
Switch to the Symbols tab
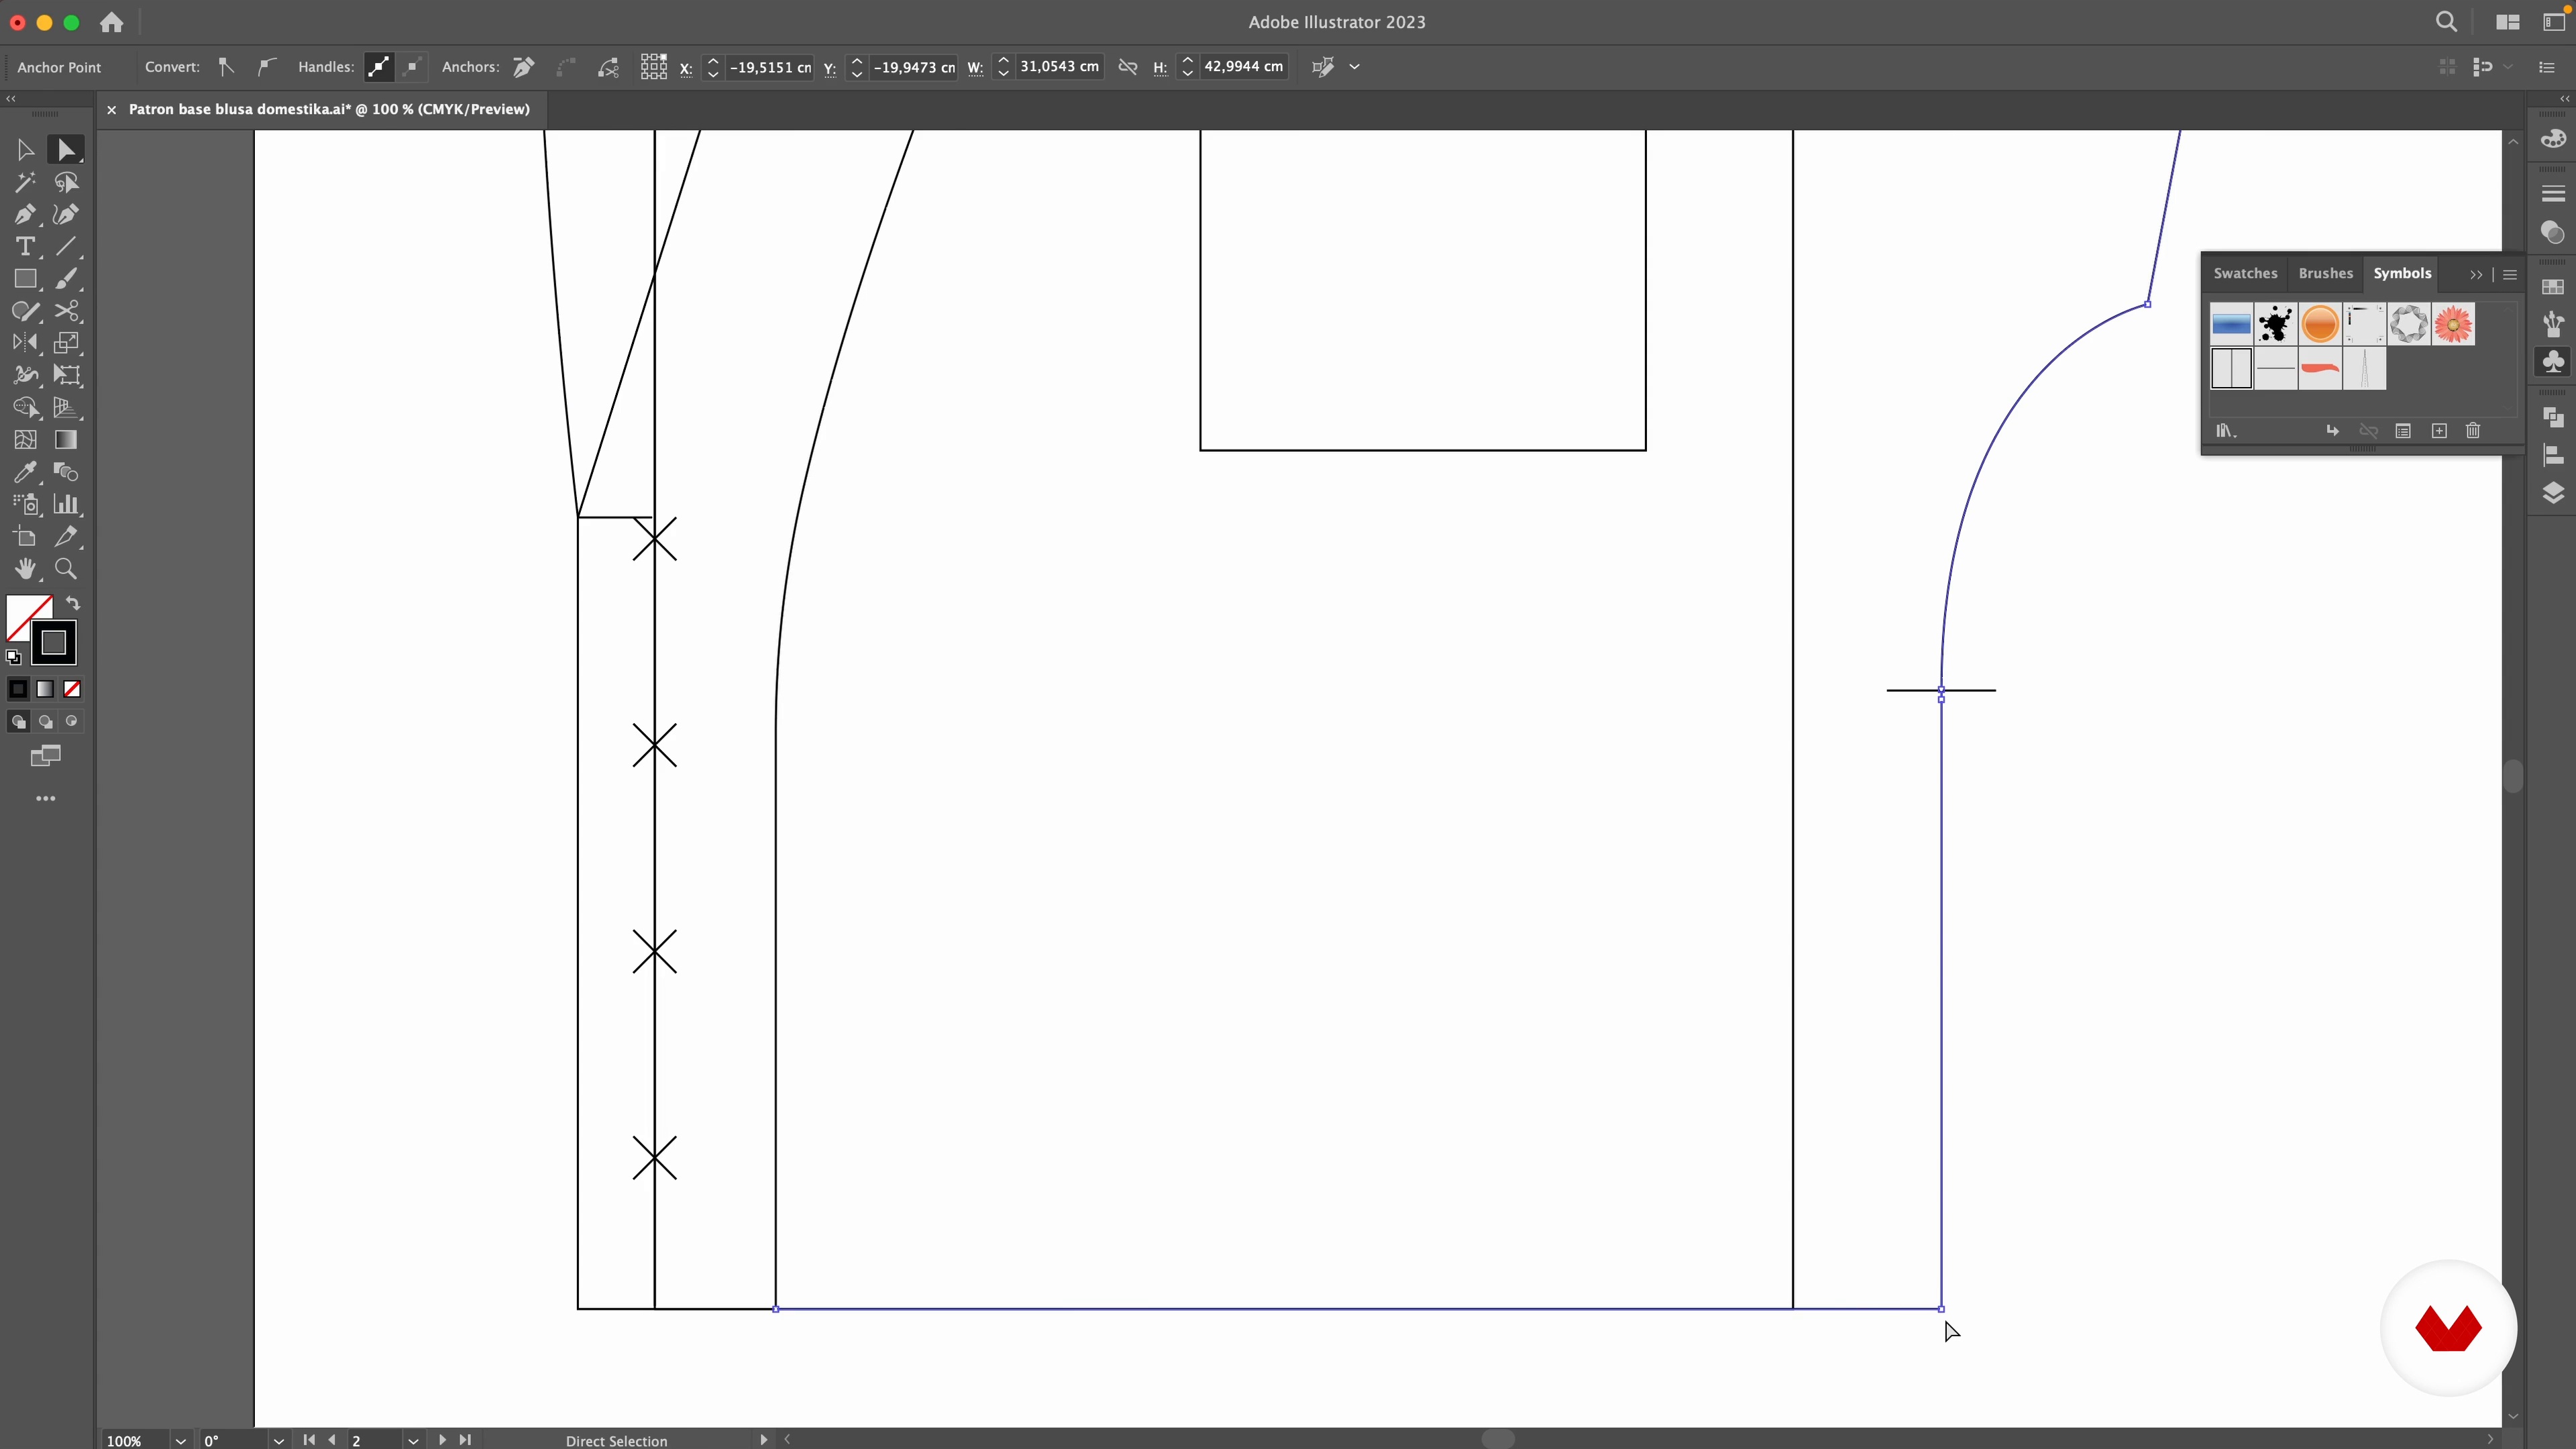click(x=2402, y=273)
